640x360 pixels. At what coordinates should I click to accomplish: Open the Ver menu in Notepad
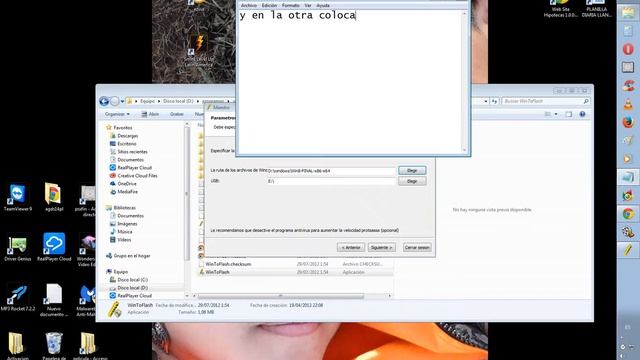pyautogui.click(x=308, y=5)
